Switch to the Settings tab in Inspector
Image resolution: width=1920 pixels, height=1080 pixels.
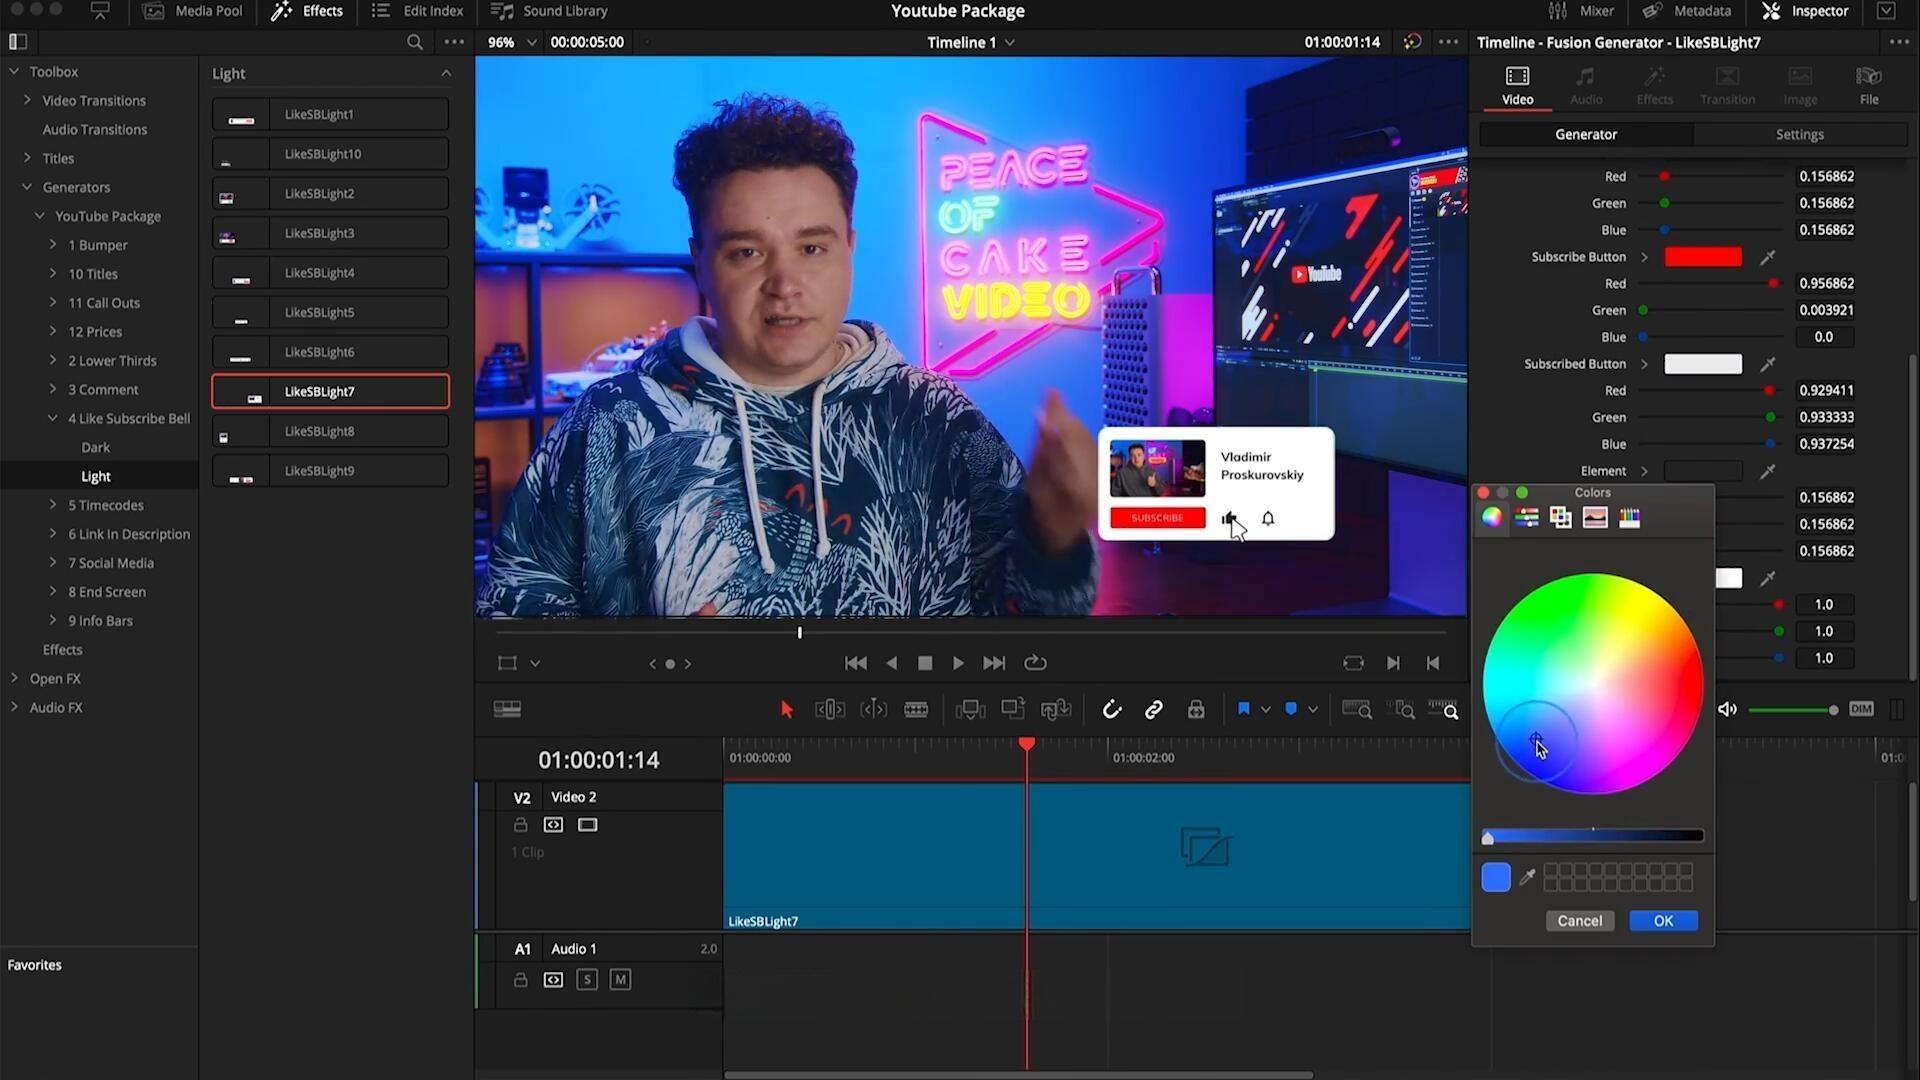pos(1799,134)
